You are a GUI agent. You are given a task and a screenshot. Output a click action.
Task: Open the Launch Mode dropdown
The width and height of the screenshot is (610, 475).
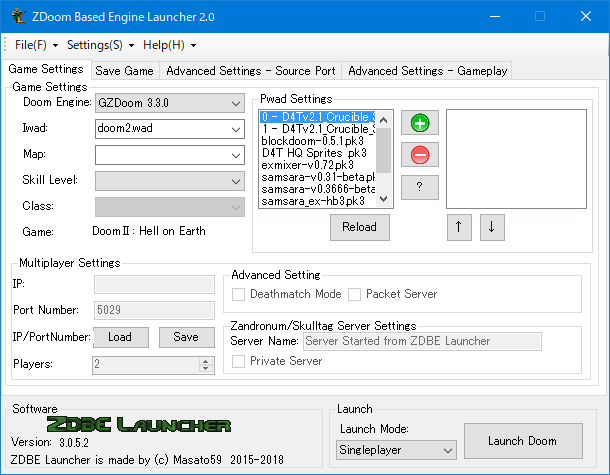click(x=396, y=450)
